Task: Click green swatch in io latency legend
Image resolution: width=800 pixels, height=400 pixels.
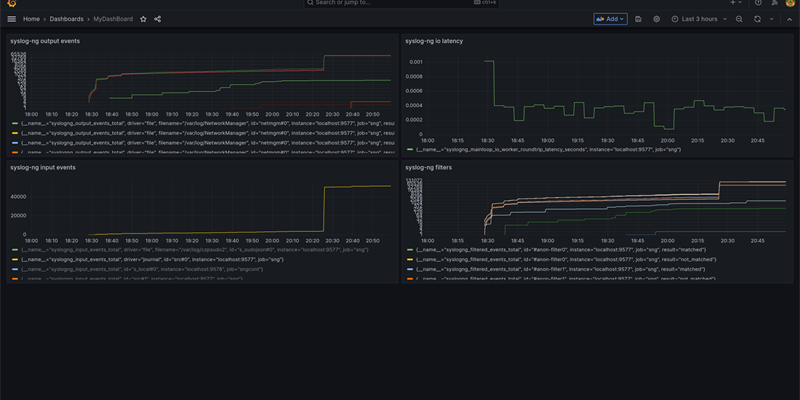Action: click(410, 149)
